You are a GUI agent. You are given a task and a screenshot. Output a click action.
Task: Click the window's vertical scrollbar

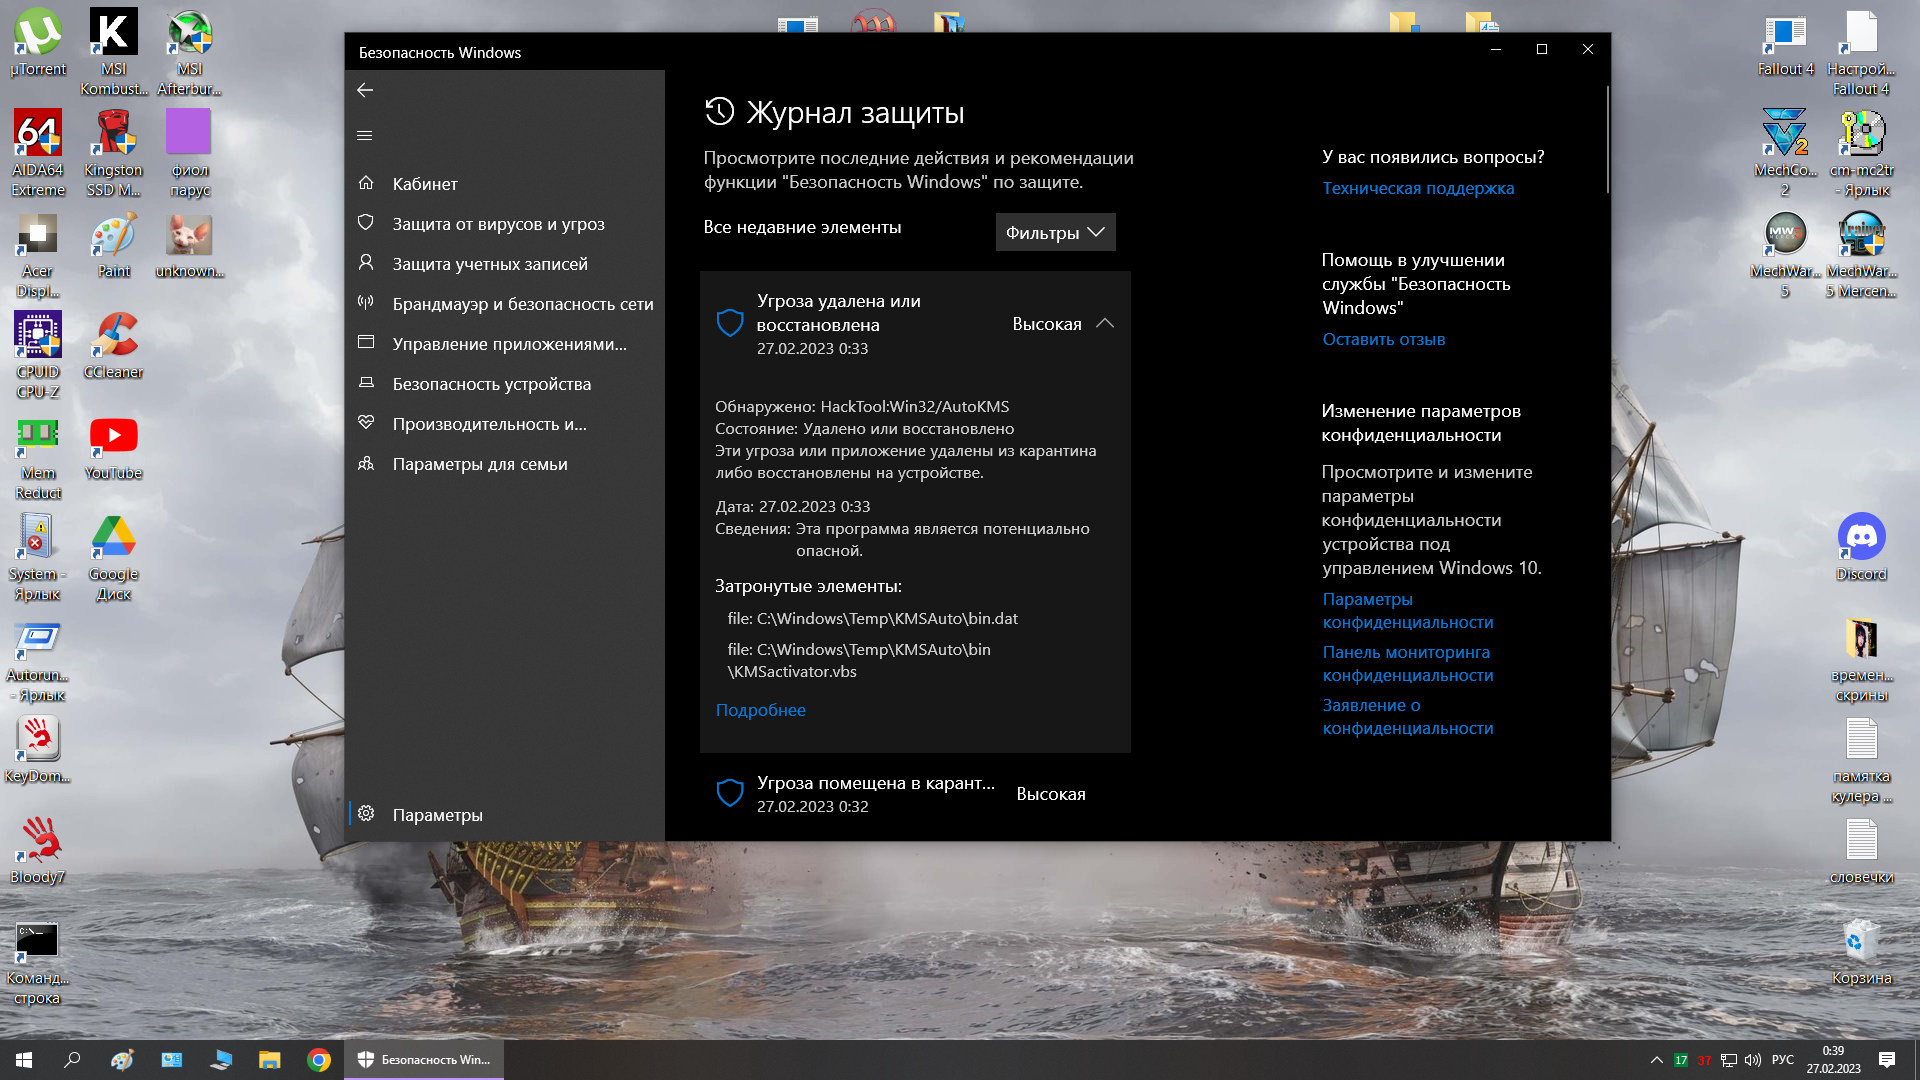(x=1607, y=140)
